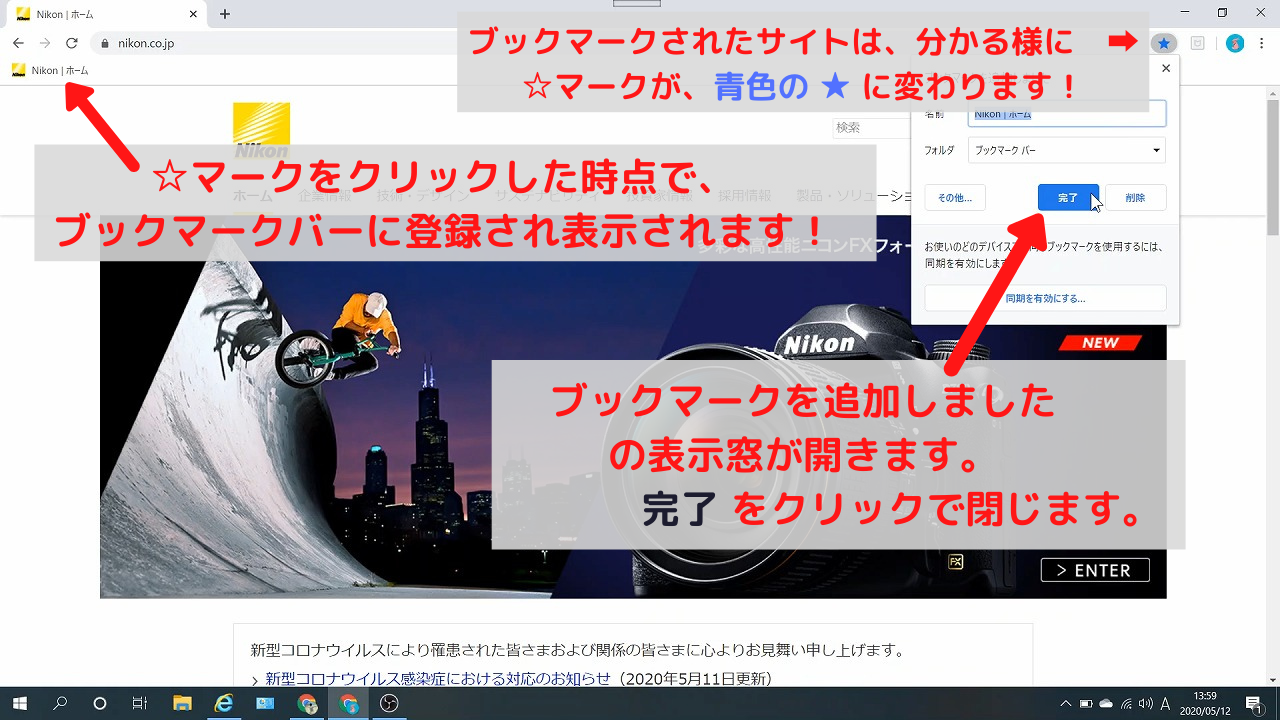Viewport: 1280px width, 720px height.
Task: Open network Wi-Fi tray icon
Action: 1126,703
